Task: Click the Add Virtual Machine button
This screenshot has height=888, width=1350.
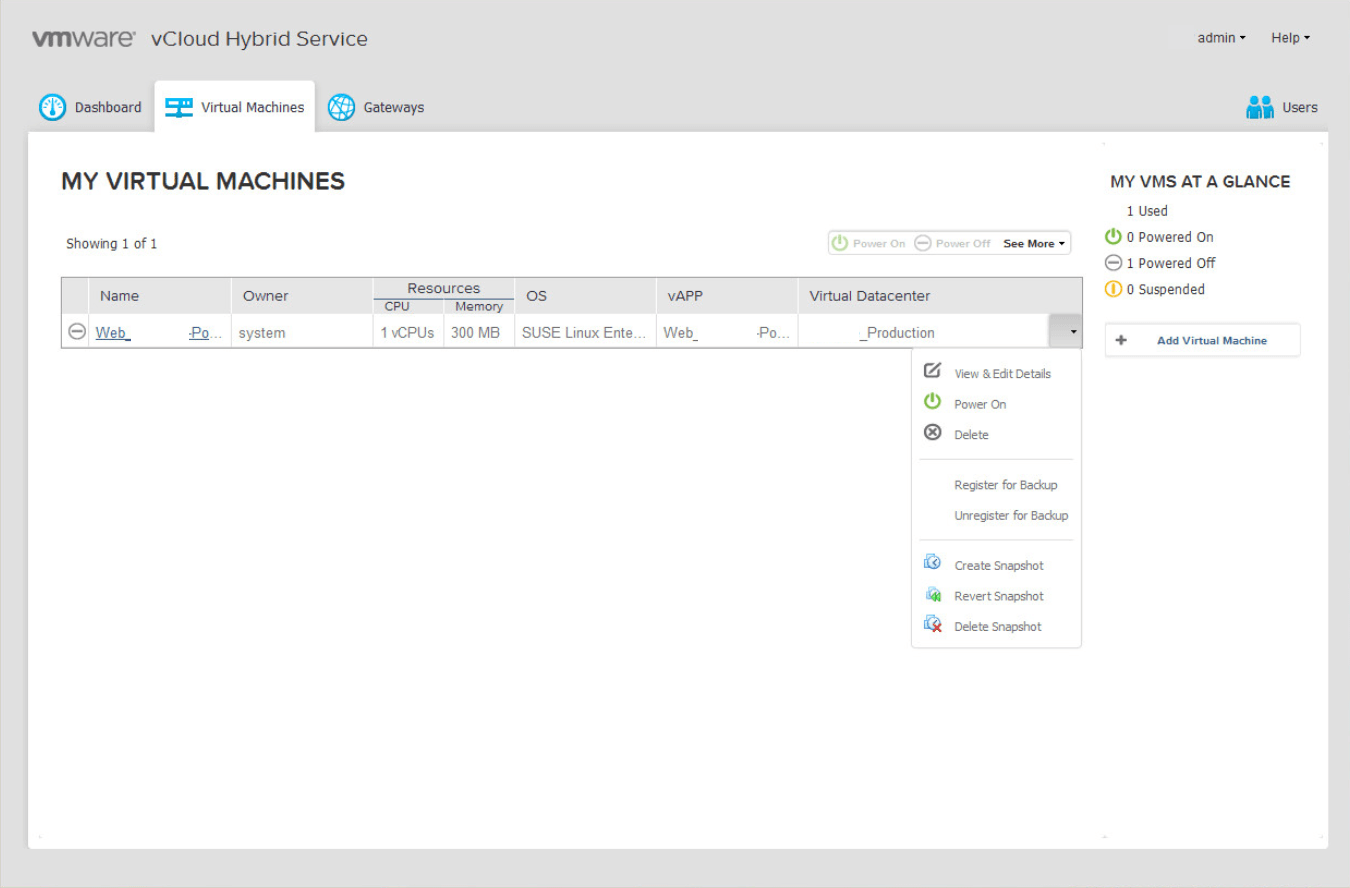Action: point(1202,340)
